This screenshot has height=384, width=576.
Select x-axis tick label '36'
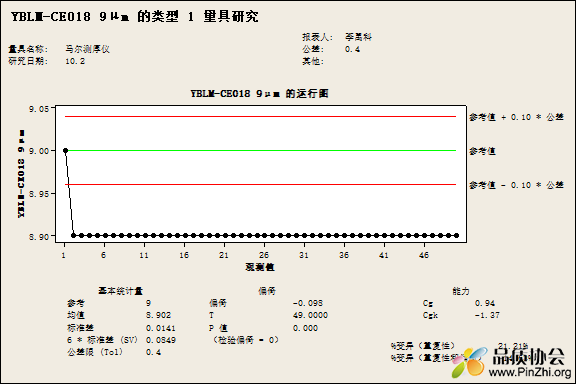point(344,255)
